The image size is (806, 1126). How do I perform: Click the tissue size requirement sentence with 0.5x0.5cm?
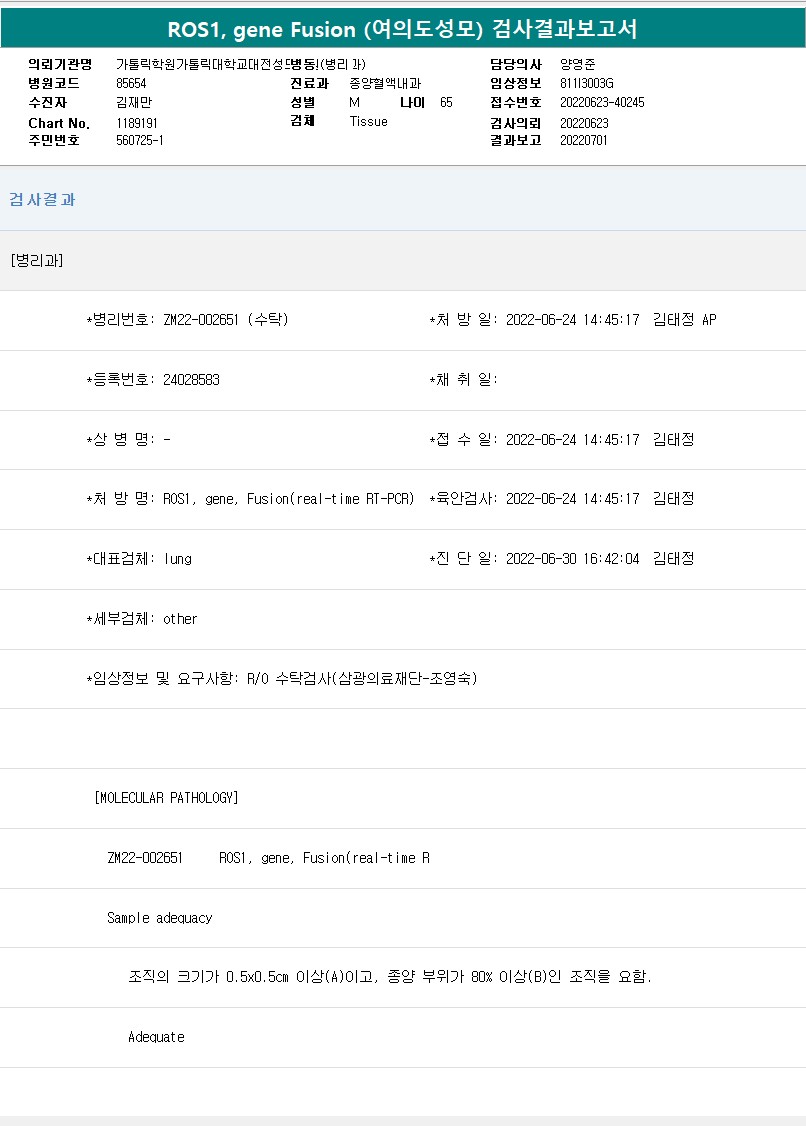[x=390, y=977]
